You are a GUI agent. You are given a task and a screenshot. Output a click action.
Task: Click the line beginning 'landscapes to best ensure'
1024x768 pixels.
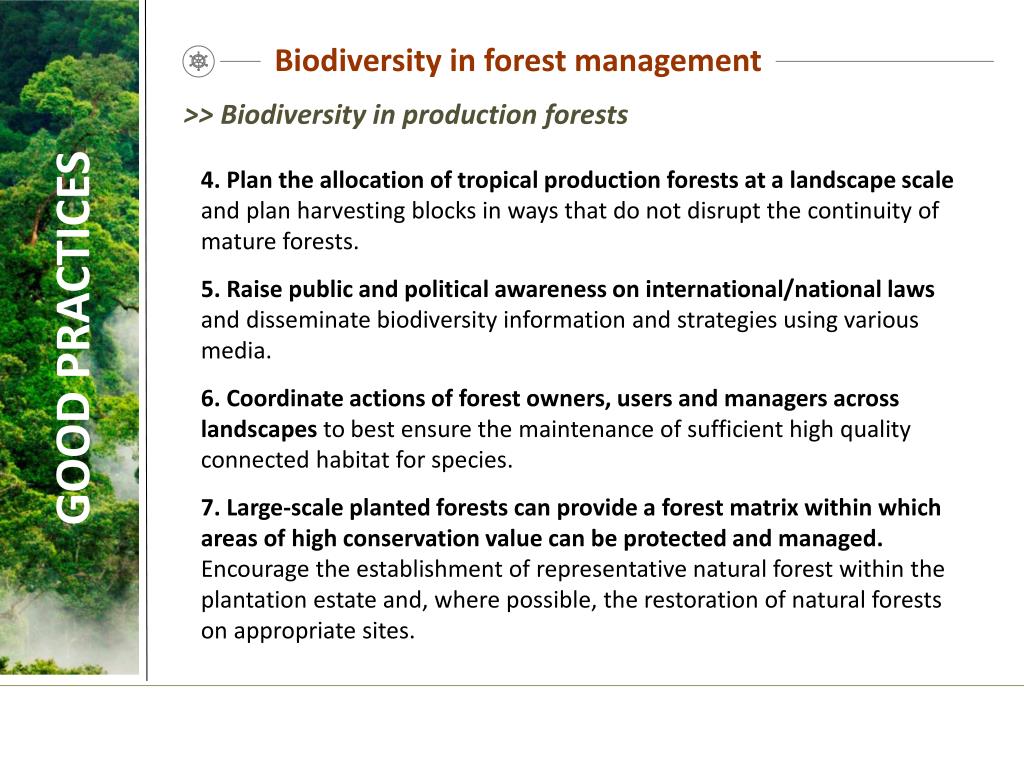pos(556,429)
